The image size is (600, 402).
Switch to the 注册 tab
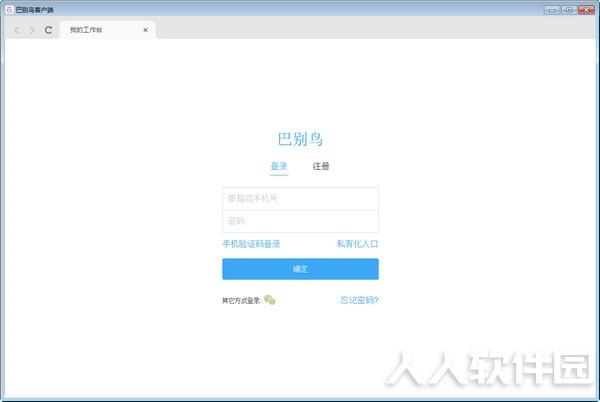(x=321, y=166)
